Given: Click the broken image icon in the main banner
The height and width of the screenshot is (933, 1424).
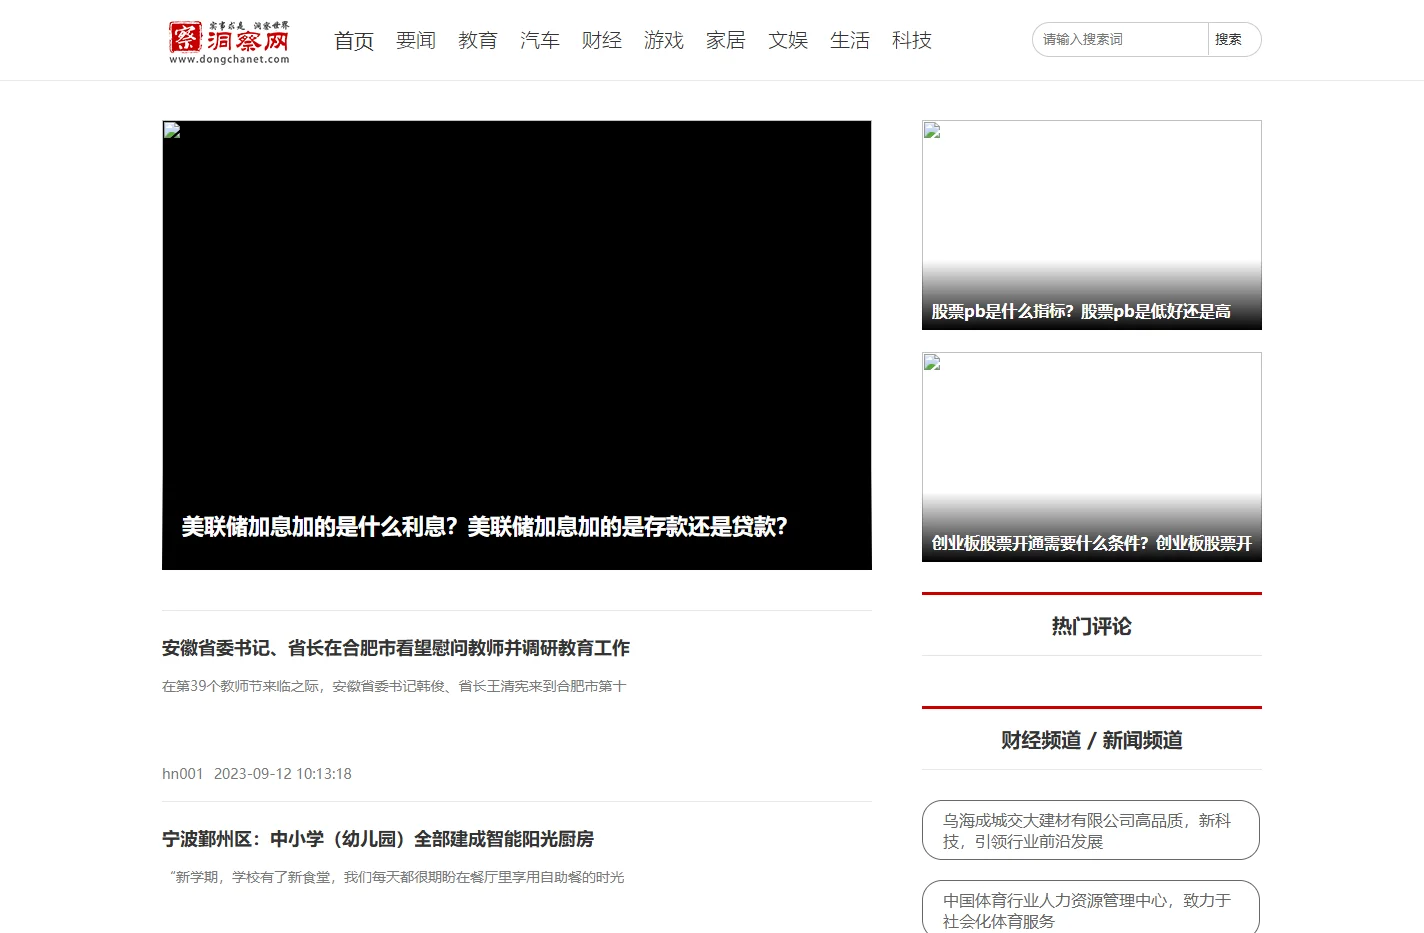Looking at the screenshot, I should tap(172, 130).
